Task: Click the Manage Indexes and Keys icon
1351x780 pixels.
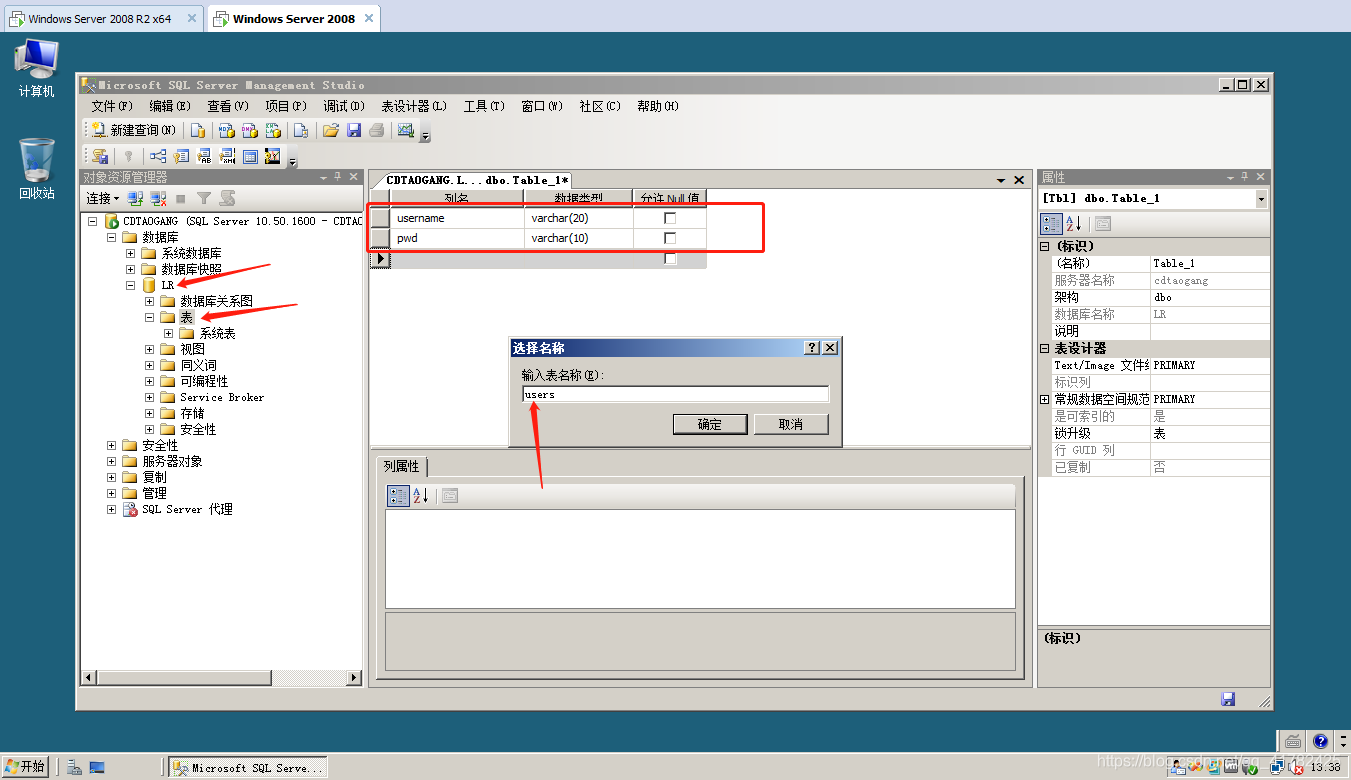Action: (x=181, y=156)
